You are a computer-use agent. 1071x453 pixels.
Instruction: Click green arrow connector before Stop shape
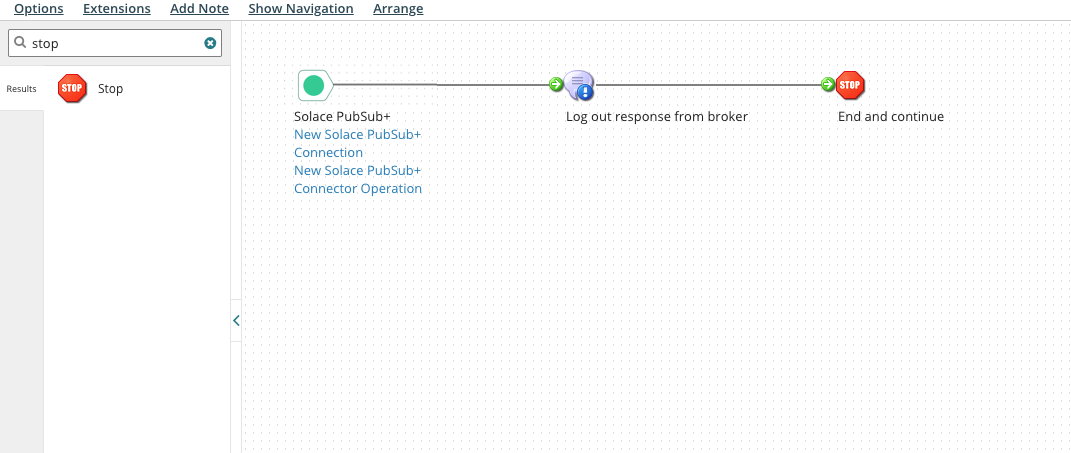click(x=828, y=85)
